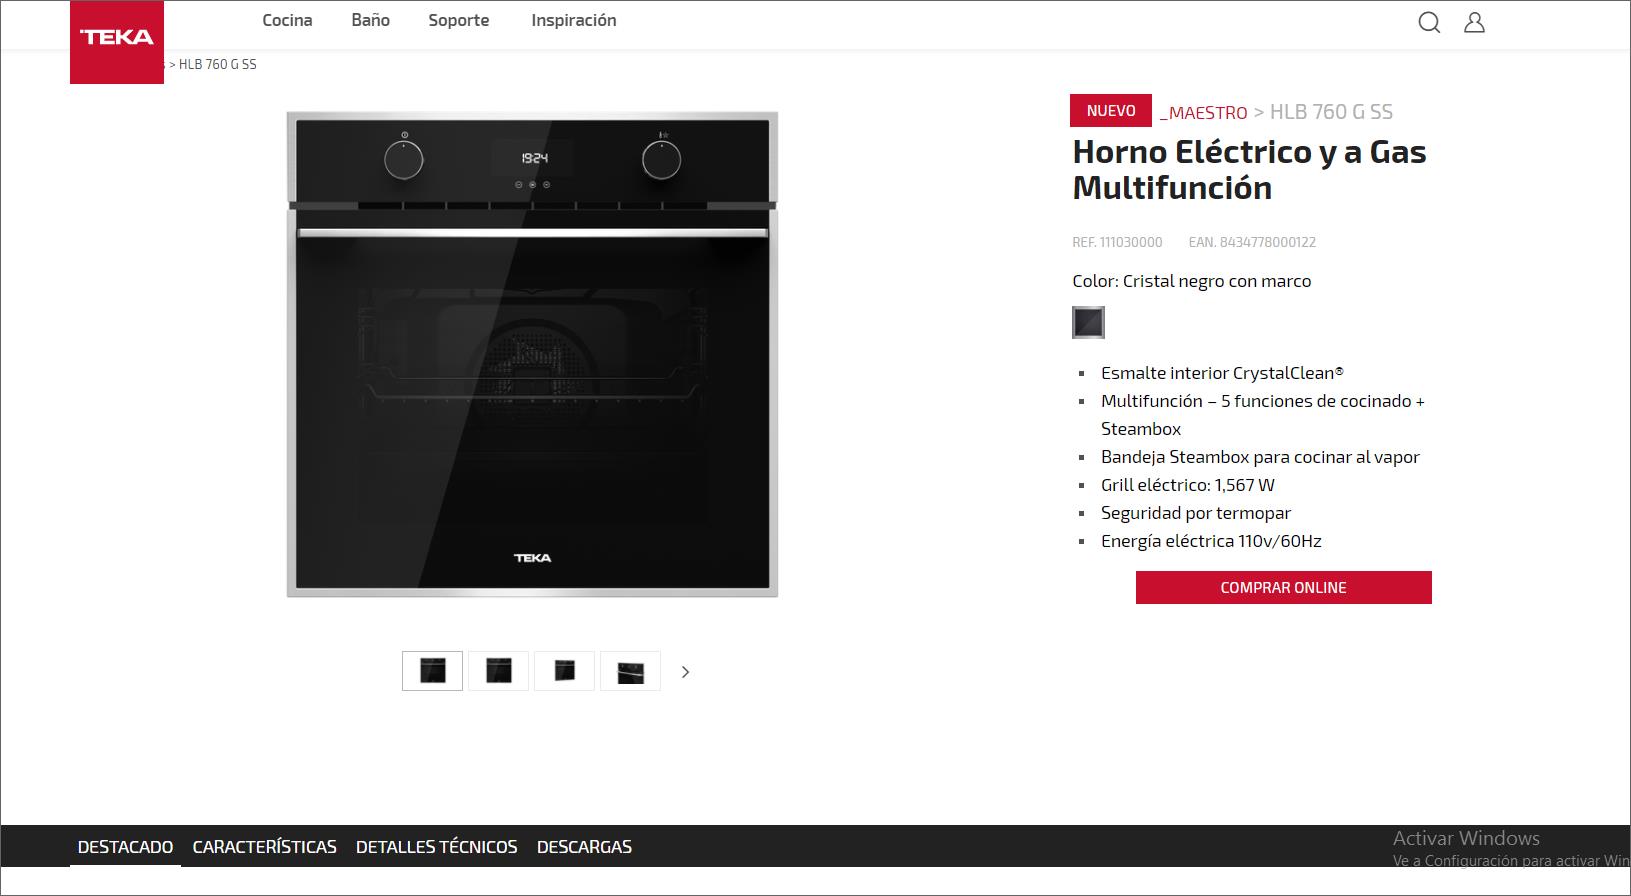Open the Cocina menu
This screenshot has height=896, width=1631.
point(287,20)
